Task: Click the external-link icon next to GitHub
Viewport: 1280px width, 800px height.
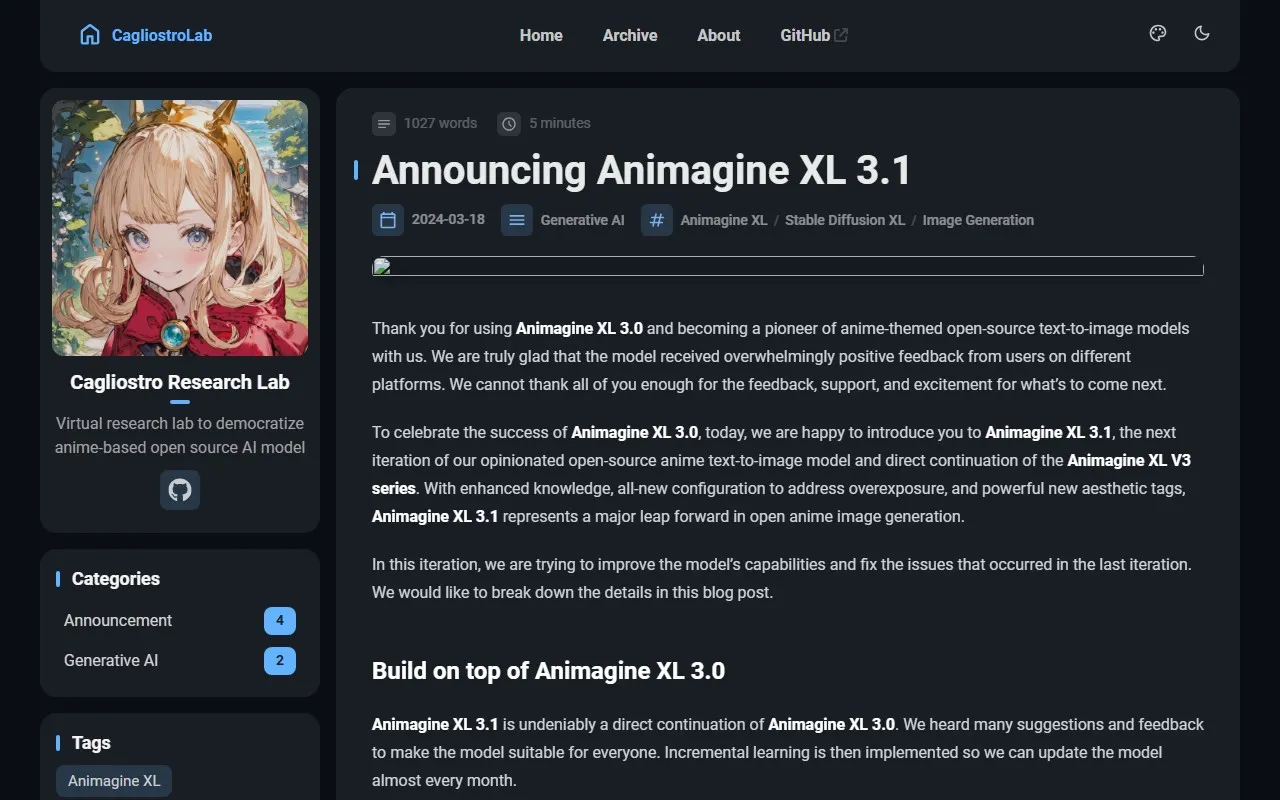Action: click(840, 34)
